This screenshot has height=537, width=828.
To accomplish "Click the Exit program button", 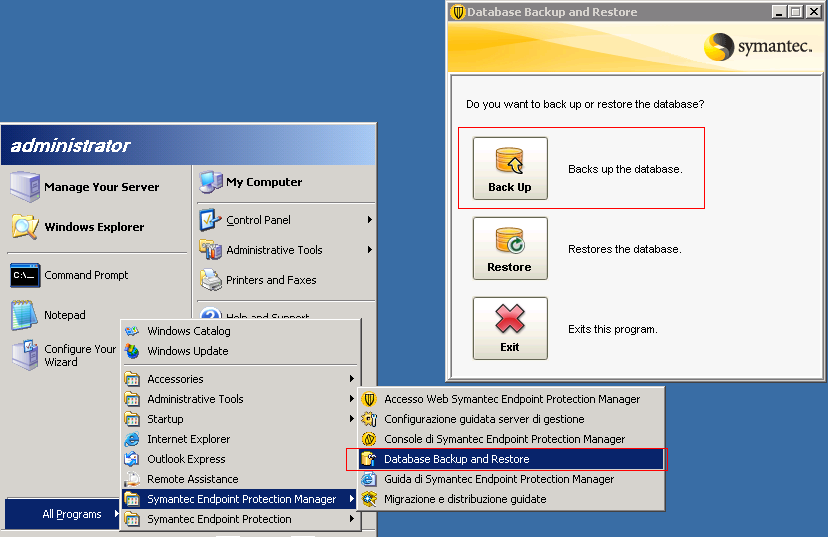I will (510, 328).
